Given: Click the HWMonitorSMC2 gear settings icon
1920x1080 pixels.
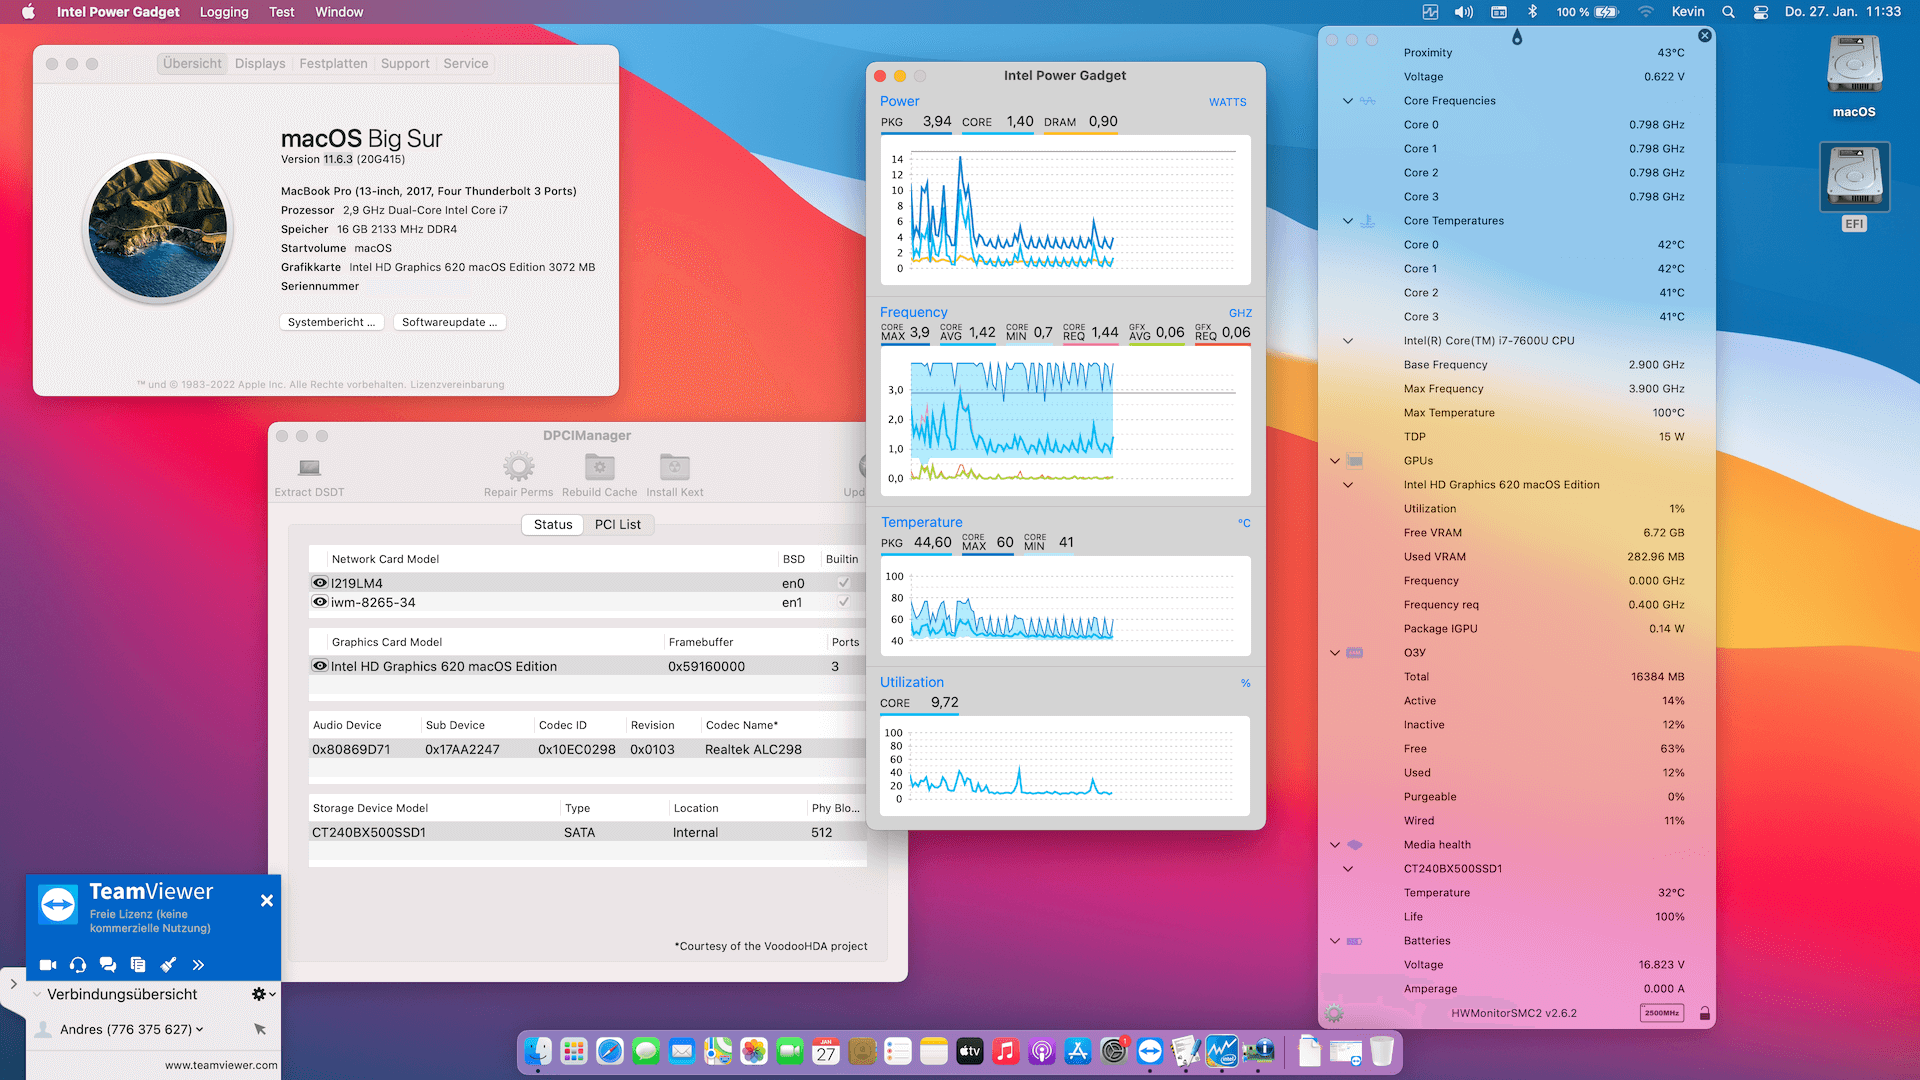Looking at the screenshot, I should (1334, 1013).
